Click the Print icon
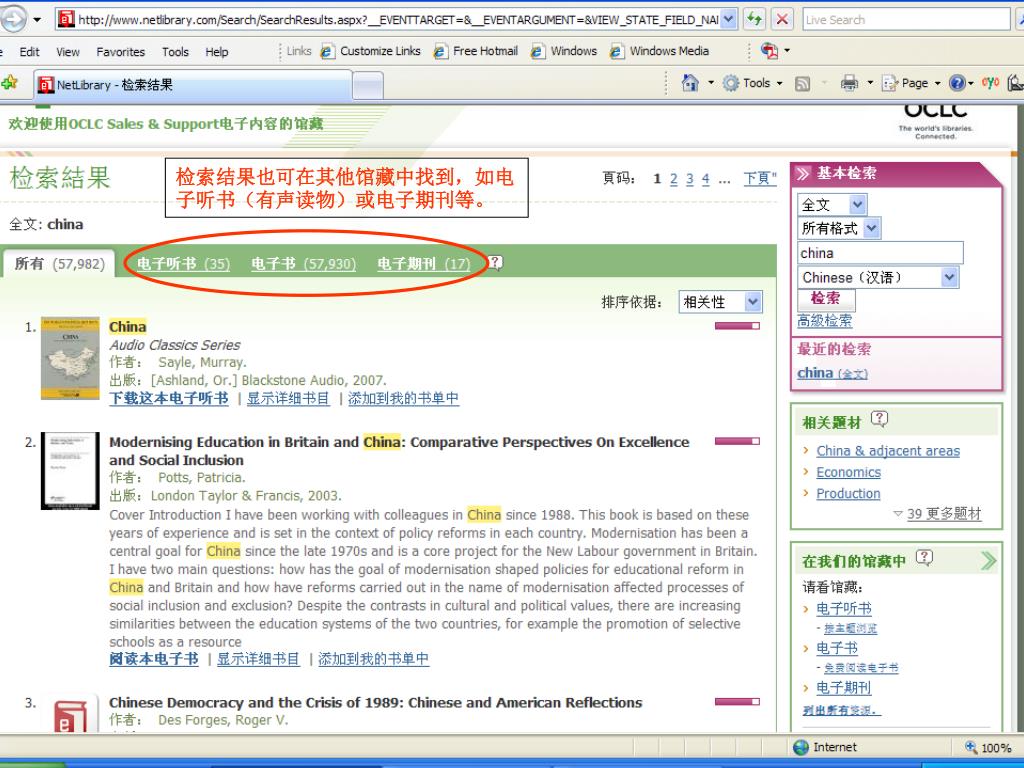This screenshot has width=1024, height=768. [849, 83]
